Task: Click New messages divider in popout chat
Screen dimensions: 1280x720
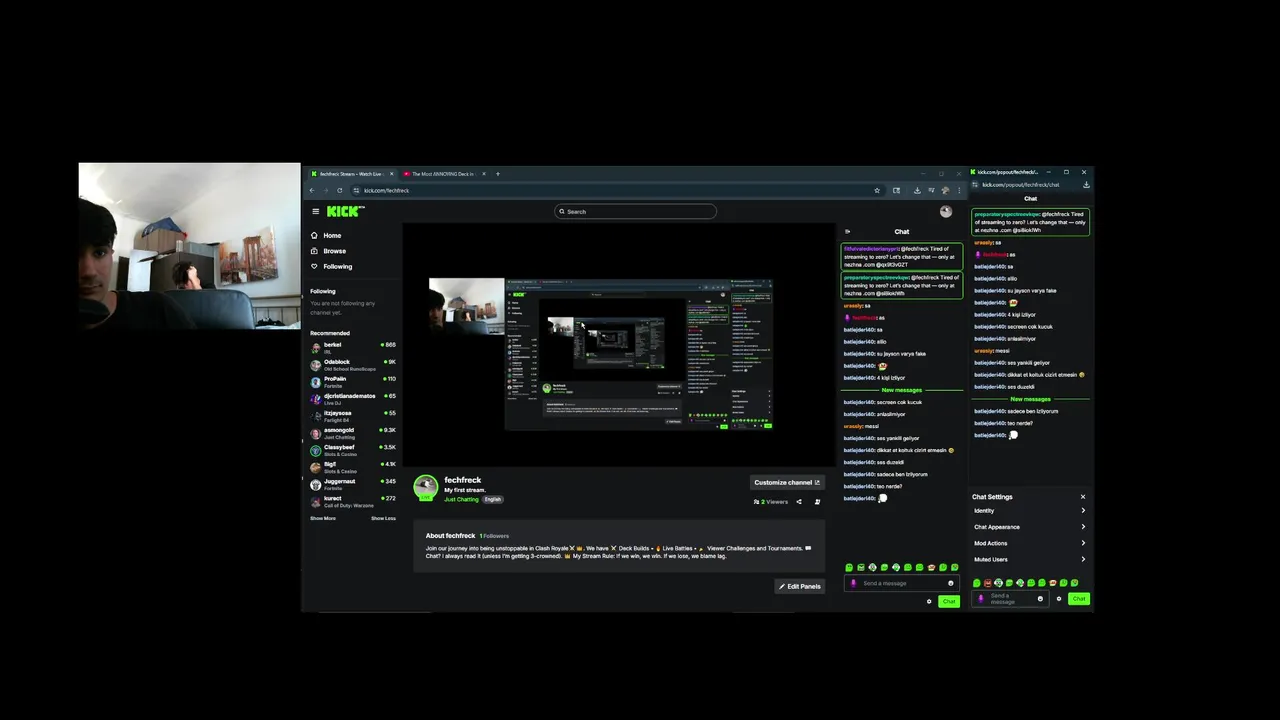Action: [x=1030, y=399]
